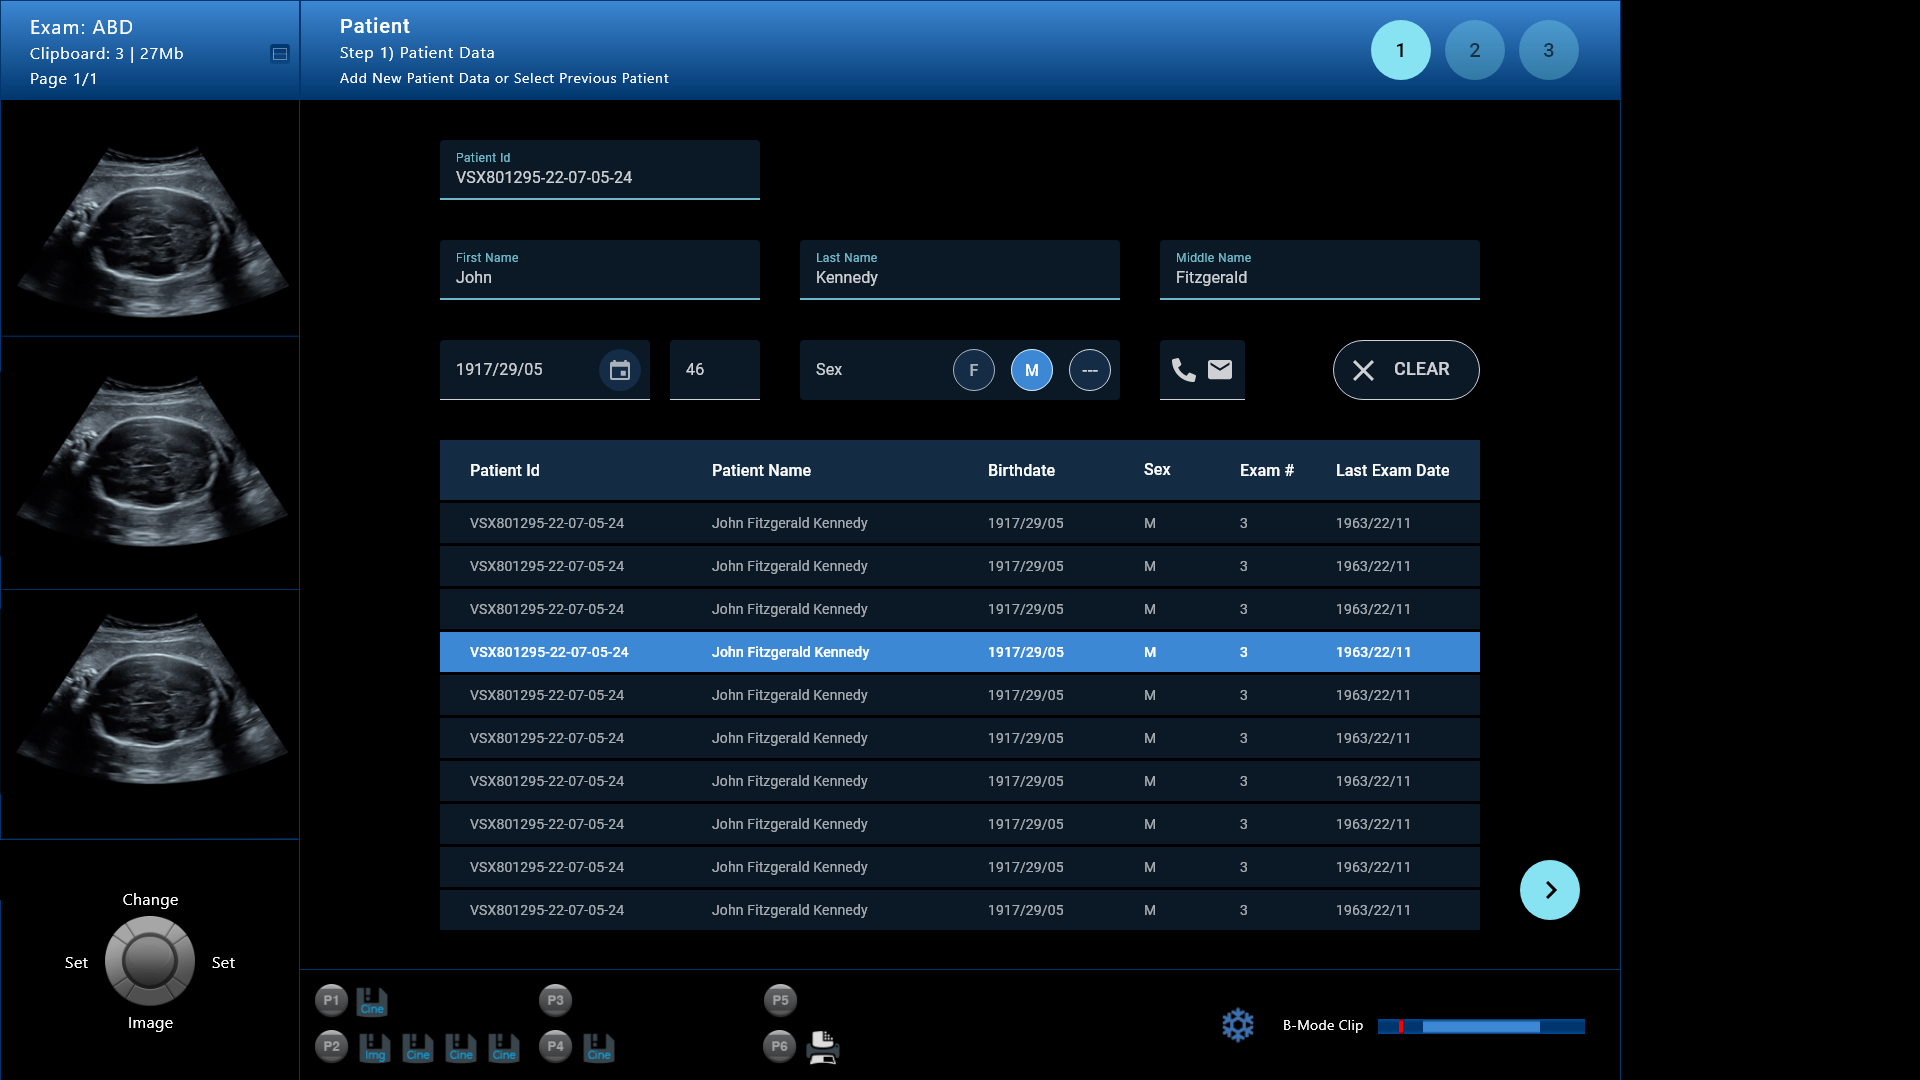This screenshot has height=1080, width=1920.
Task: Select the unspecified sex option
Action: [x=1089, y=370]
